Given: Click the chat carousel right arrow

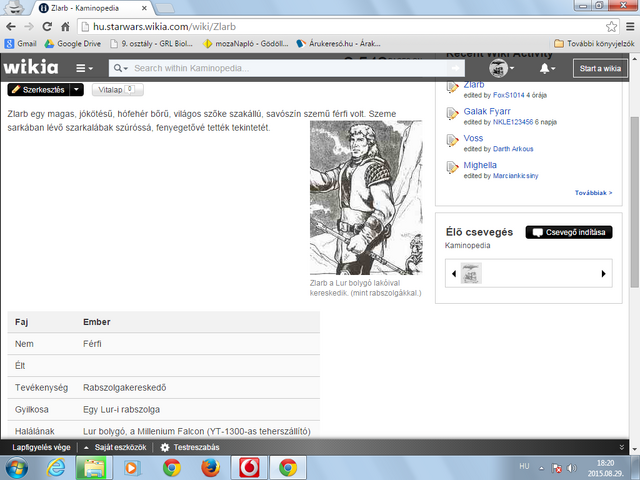Looking at the screenshot, I should 603,274.
